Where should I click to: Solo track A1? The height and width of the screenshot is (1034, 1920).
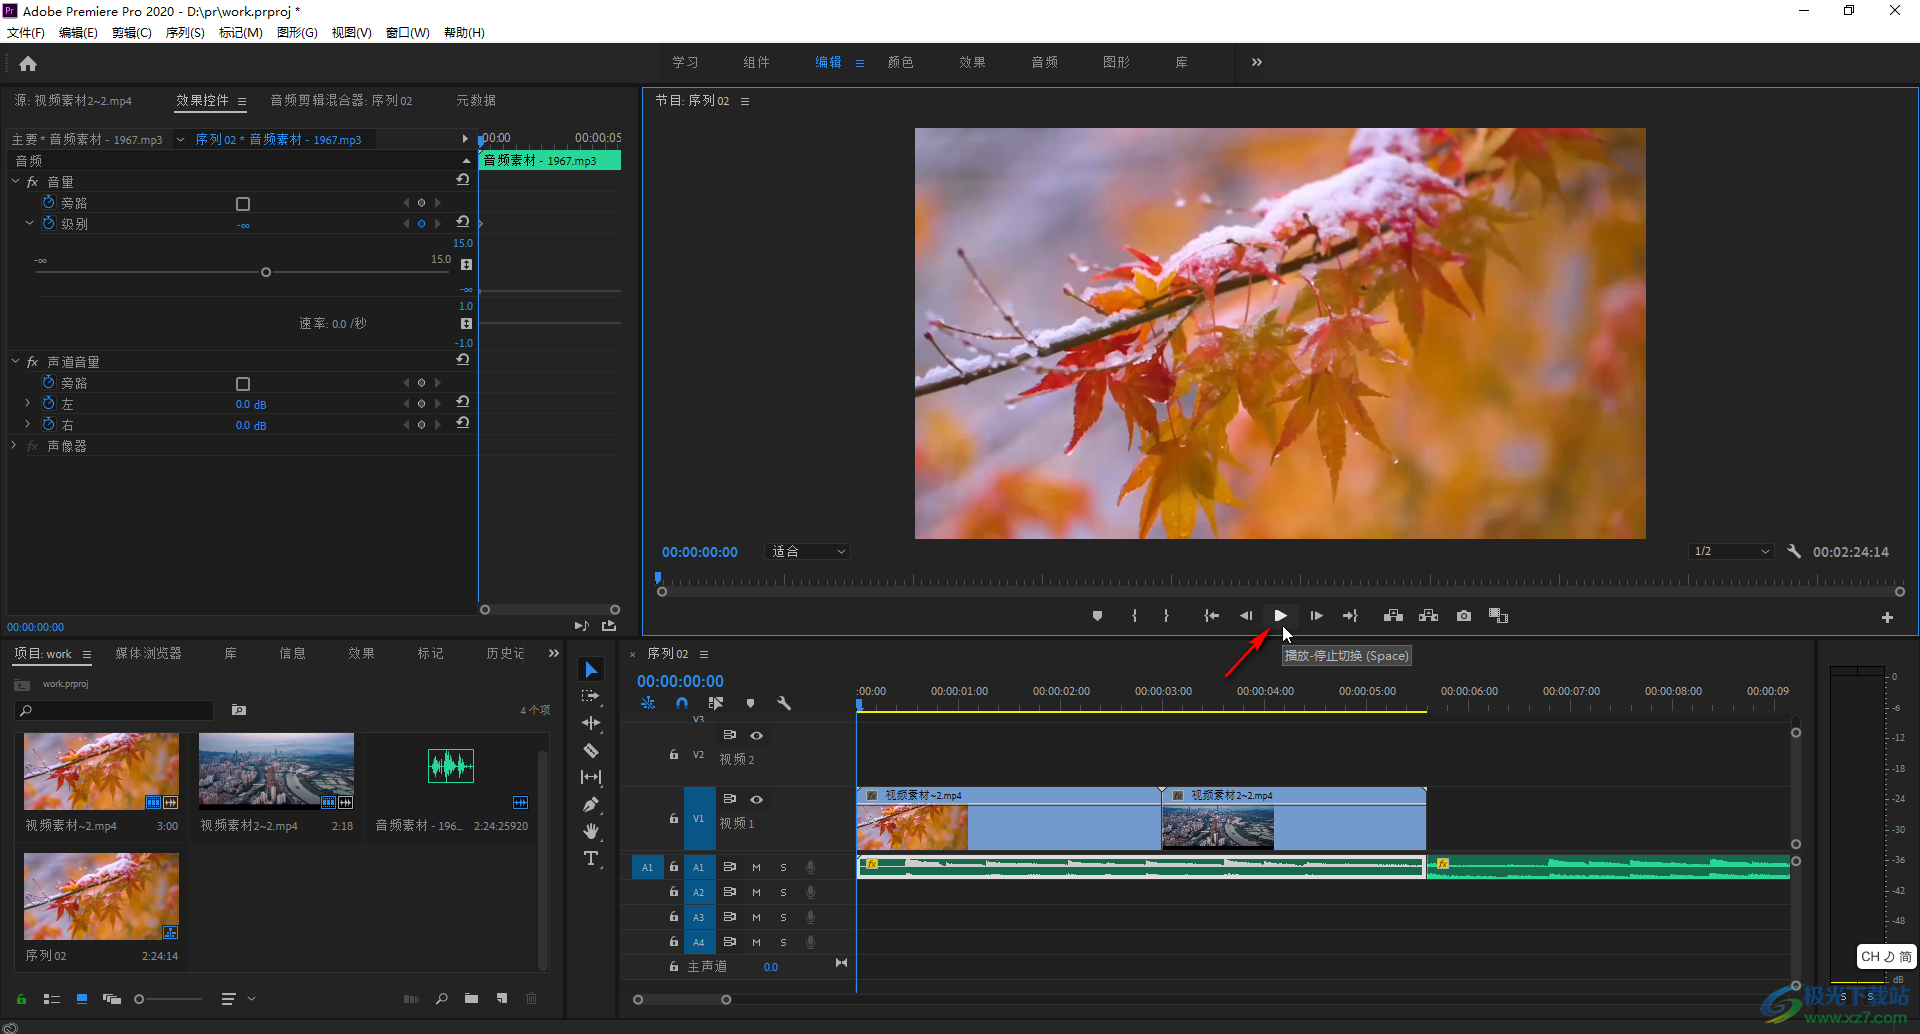tap(783, 867)
